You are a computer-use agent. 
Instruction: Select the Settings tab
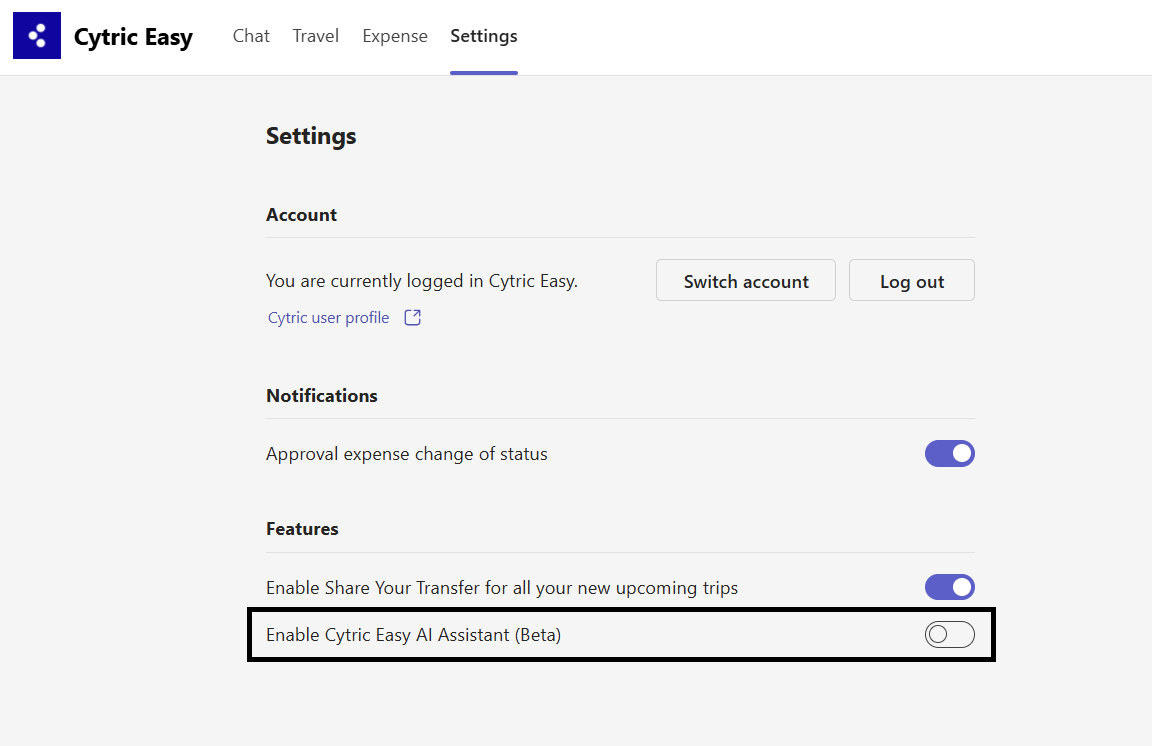click(484, 36)
